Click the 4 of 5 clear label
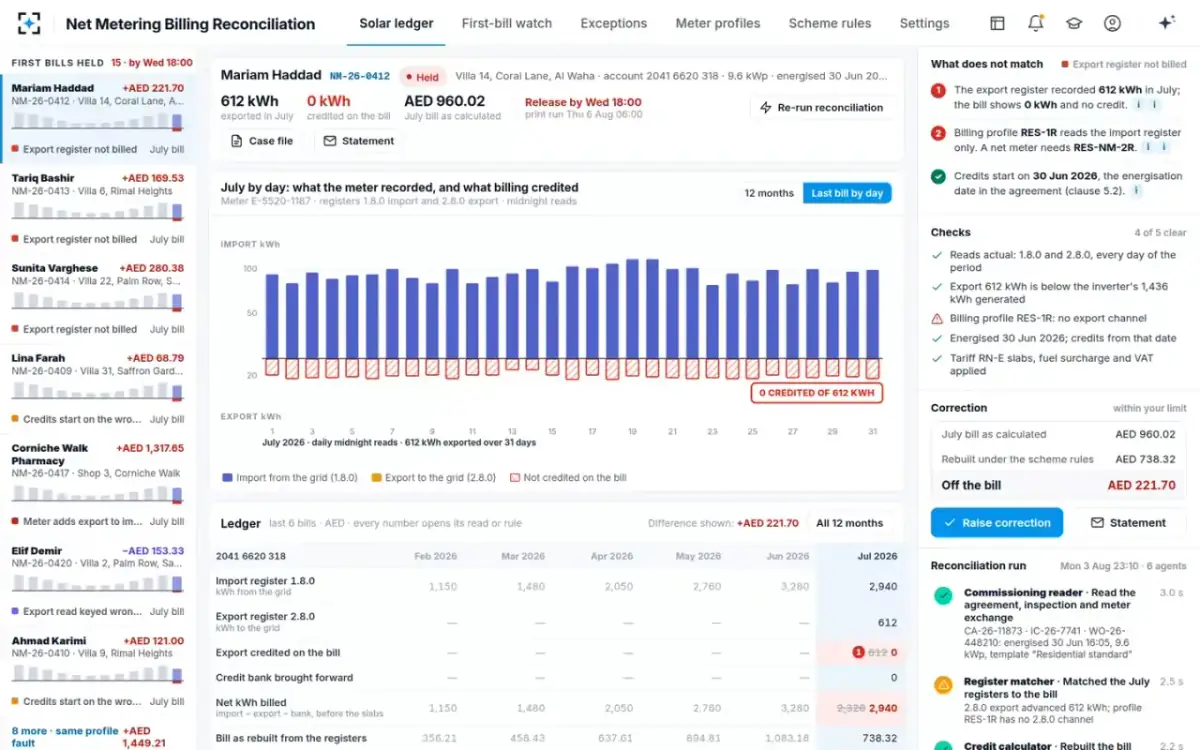 pos(1160,233)
